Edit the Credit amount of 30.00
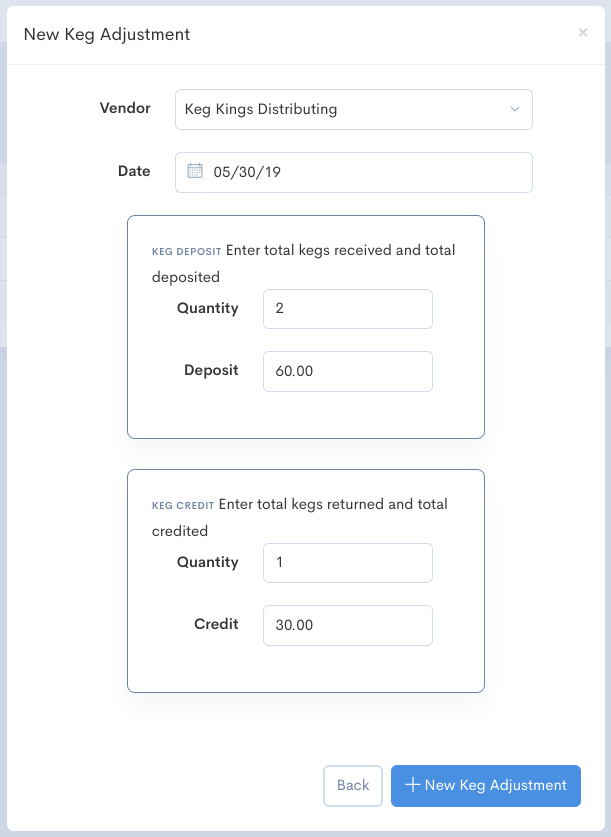Image resolution: width=611 pixels, height=837 pixels. tap(347, 625)
